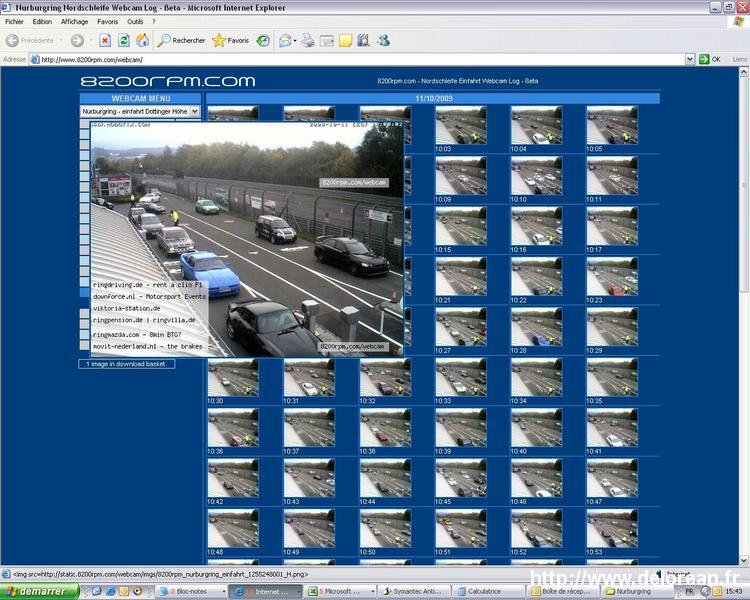Switch to Symantec Anti... taskbar item
The image size is (750, 600).
415,592
